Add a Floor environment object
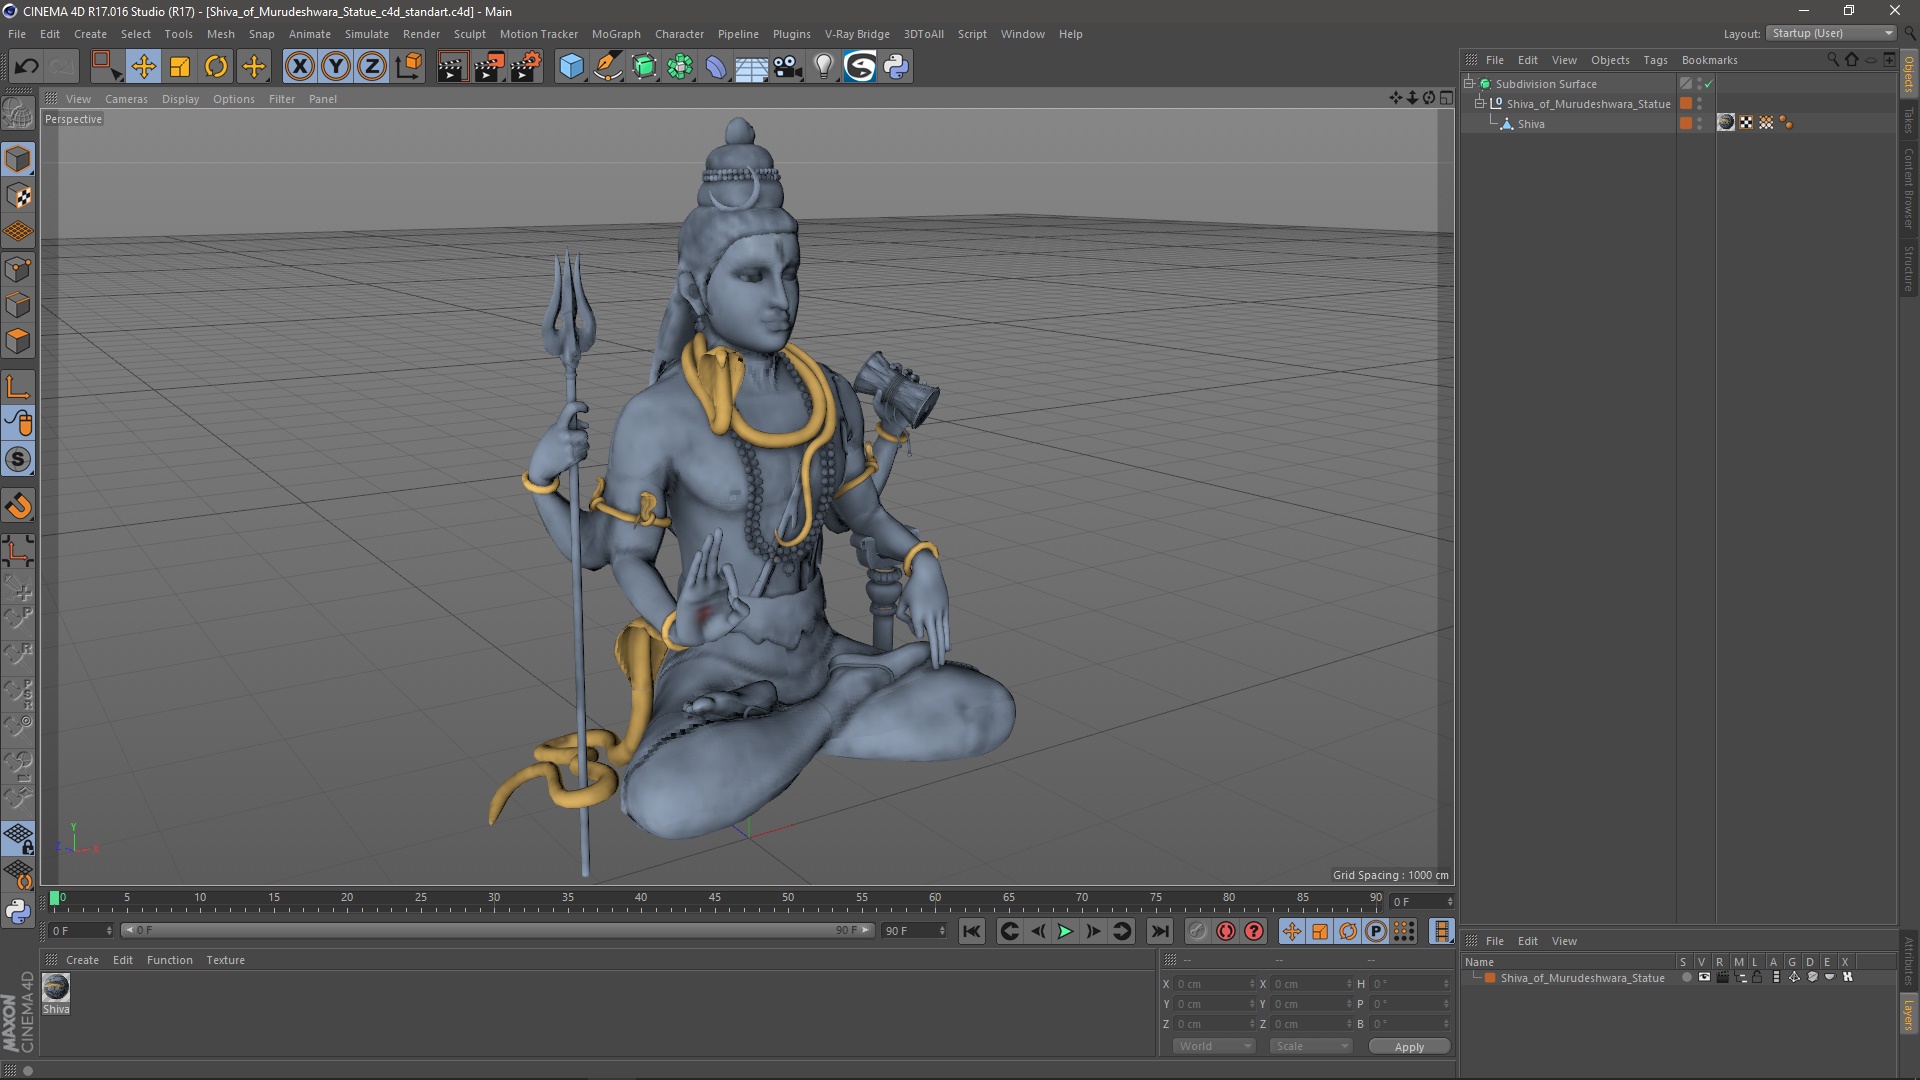This screenshot has width=1920, height=1080. 751,66
